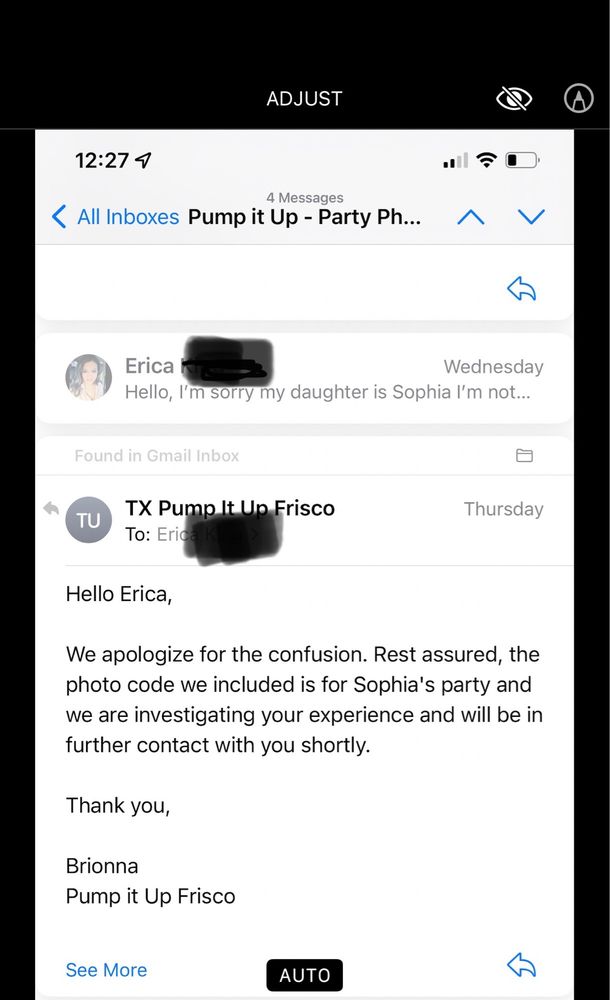Tap the TU sender avatar
610x1000 pixels.
[88, 521]
